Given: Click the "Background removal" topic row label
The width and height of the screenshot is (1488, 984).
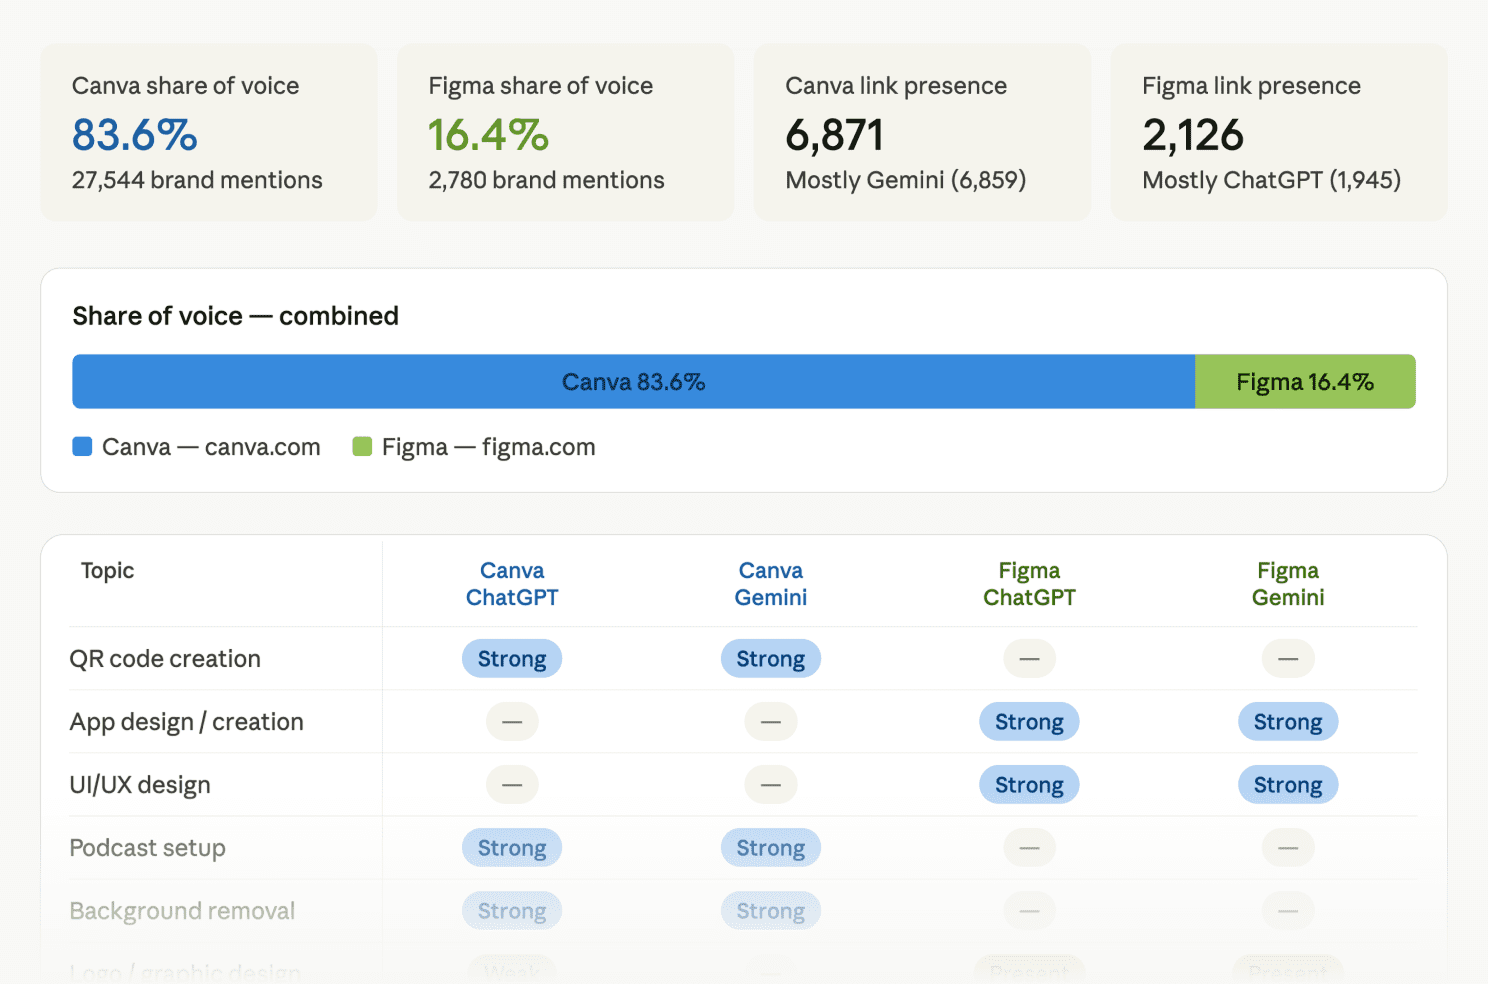Looking at the screenshot, I should (182, 911).
